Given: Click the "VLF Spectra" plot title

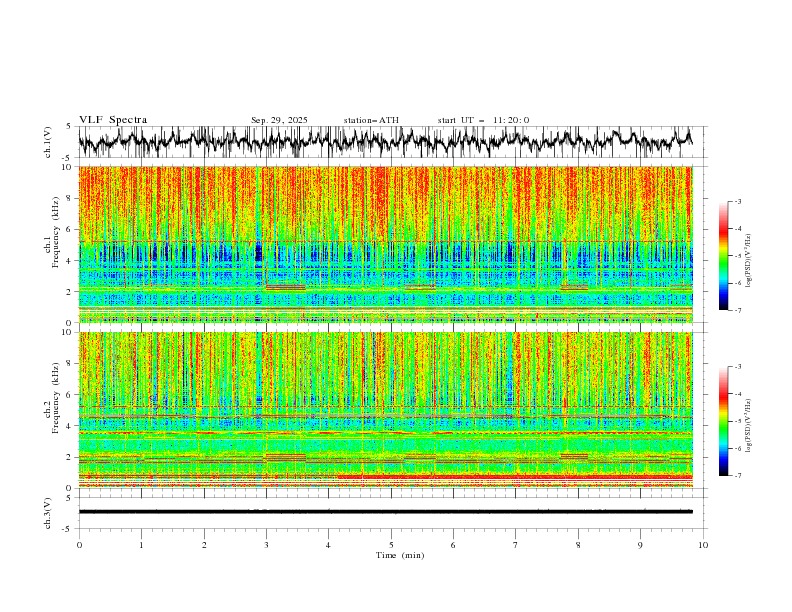Looking at the screenshot, I should pyautogui.click(x=113, y=120).
